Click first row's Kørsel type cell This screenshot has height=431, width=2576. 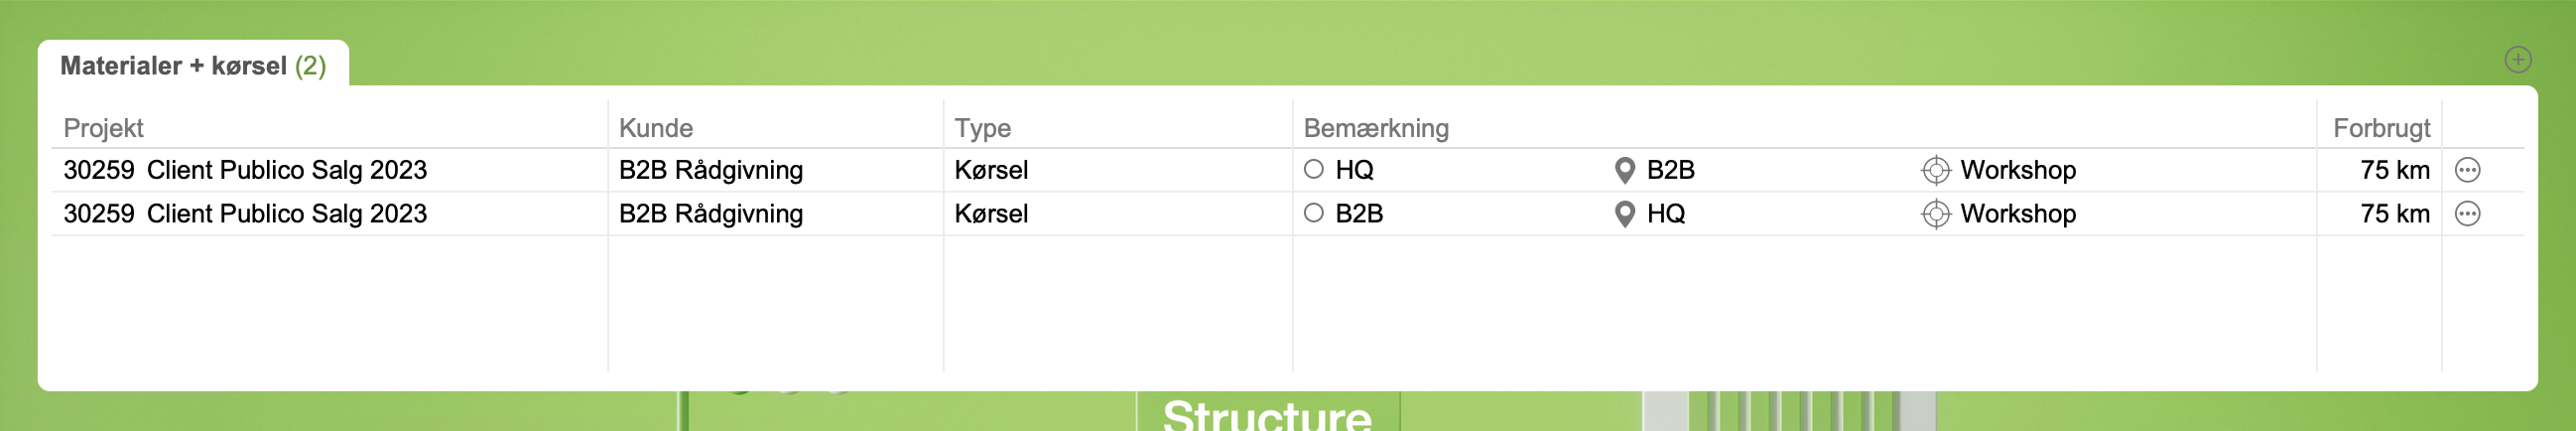click(991, 170)
